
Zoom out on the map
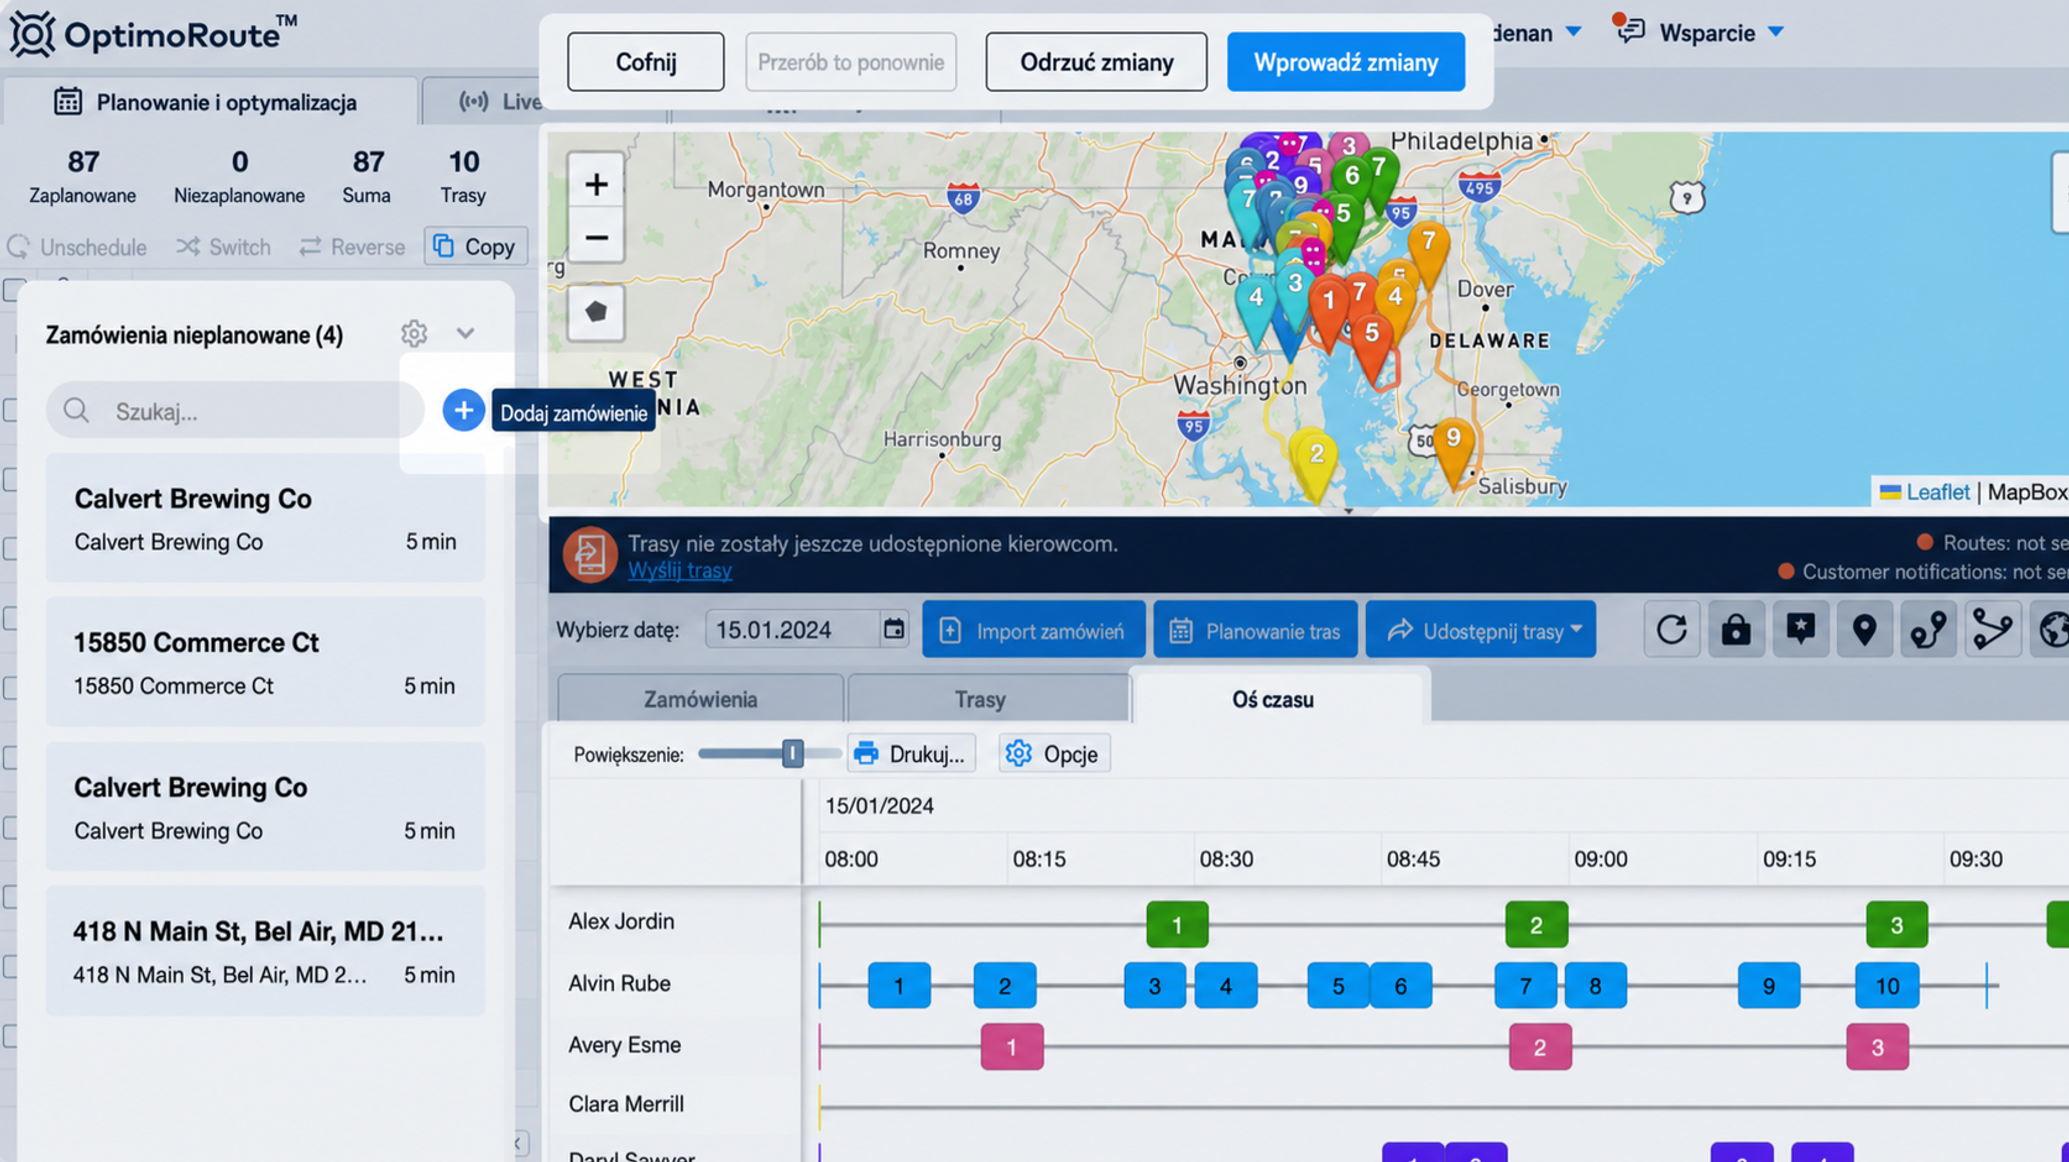coord(596,238)
